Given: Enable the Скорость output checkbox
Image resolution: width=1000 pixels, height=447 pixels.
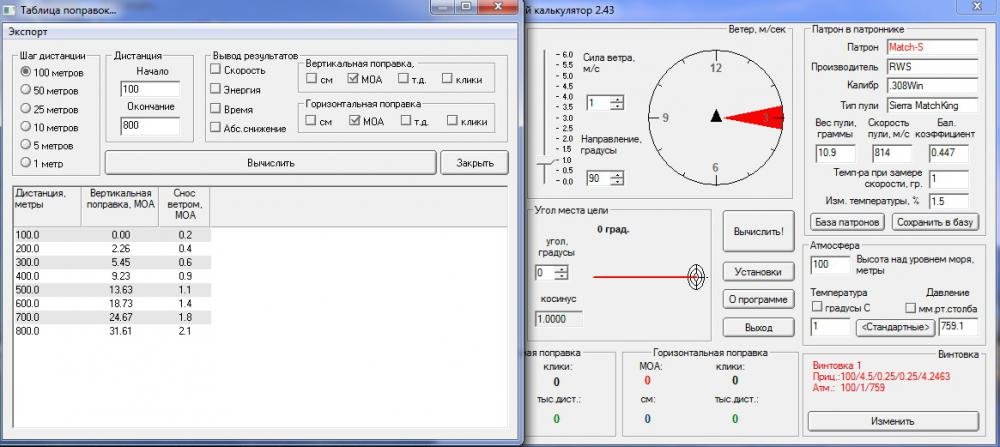Looking at the screenshot, I should [215, 70].
